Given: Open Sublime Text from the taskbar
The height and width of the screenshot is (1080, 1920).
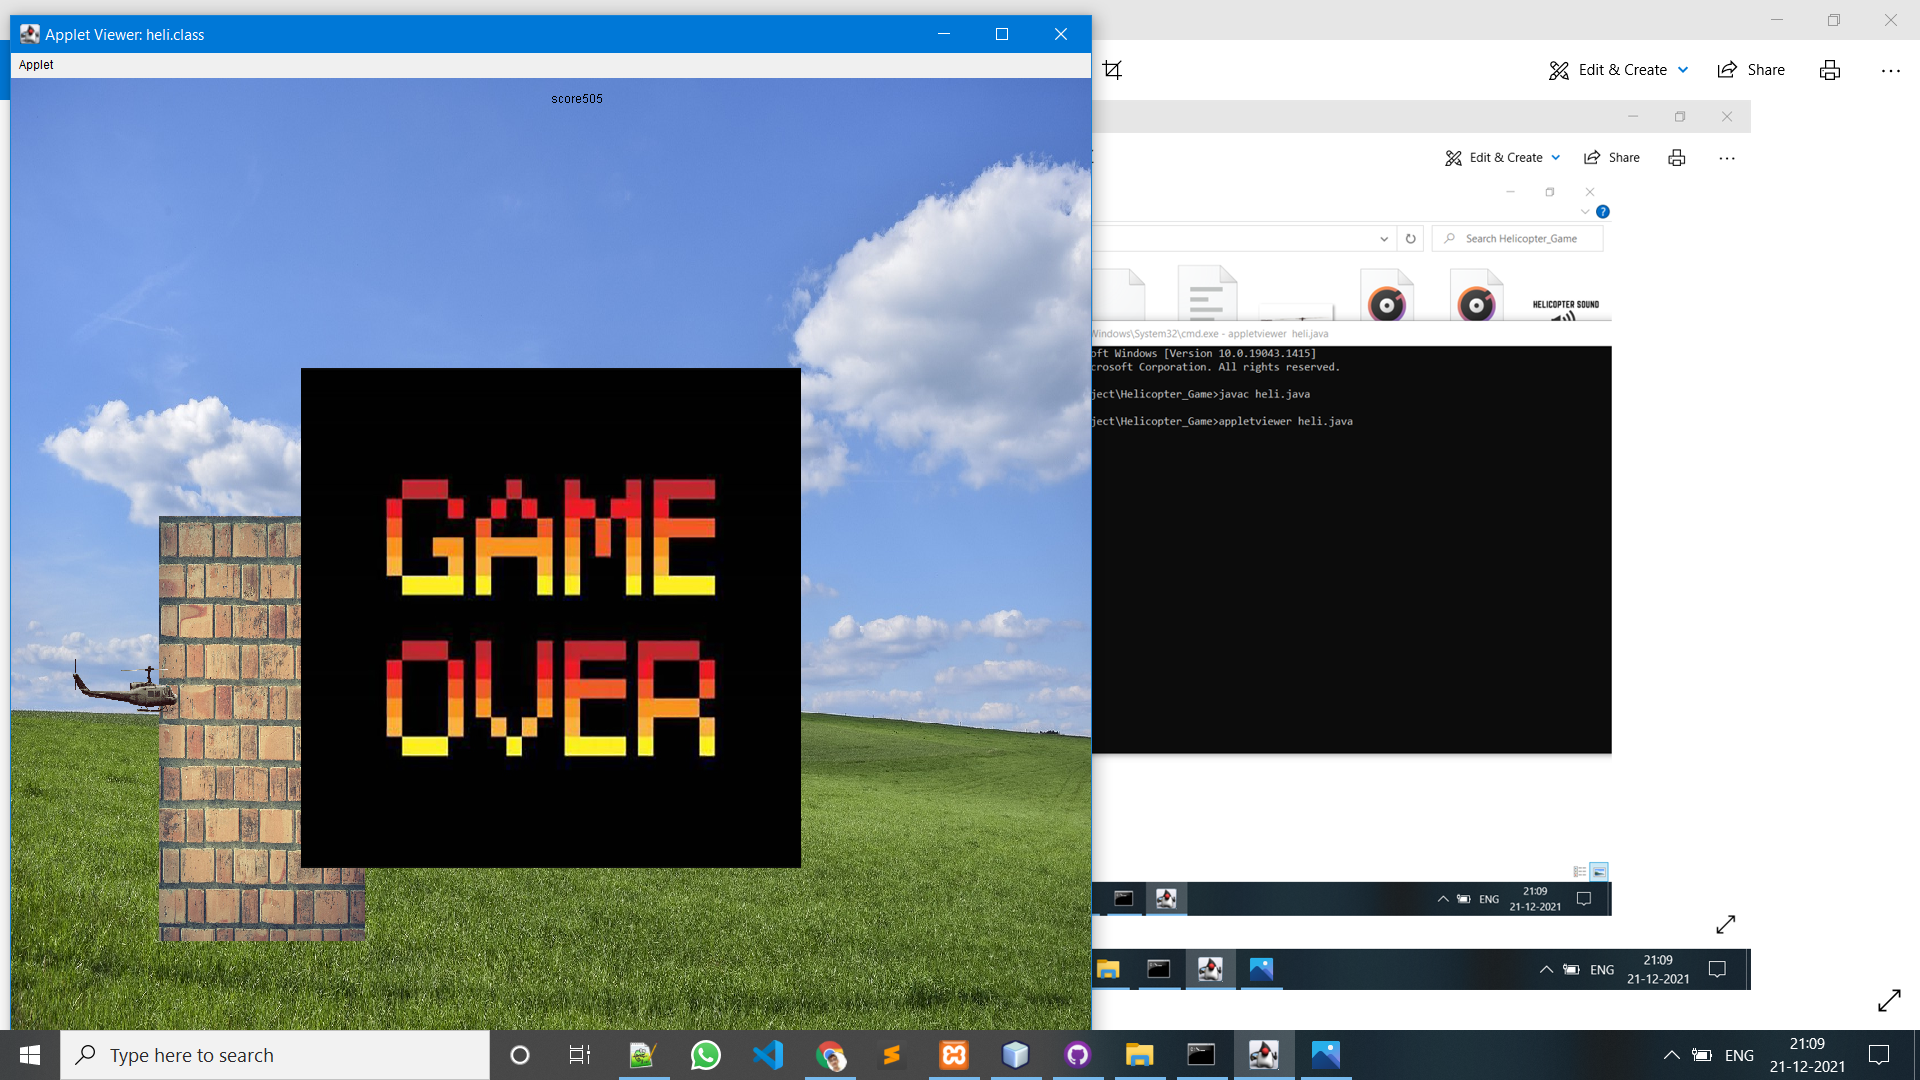Looking at the screenshot, I should tap(893, 1054).
